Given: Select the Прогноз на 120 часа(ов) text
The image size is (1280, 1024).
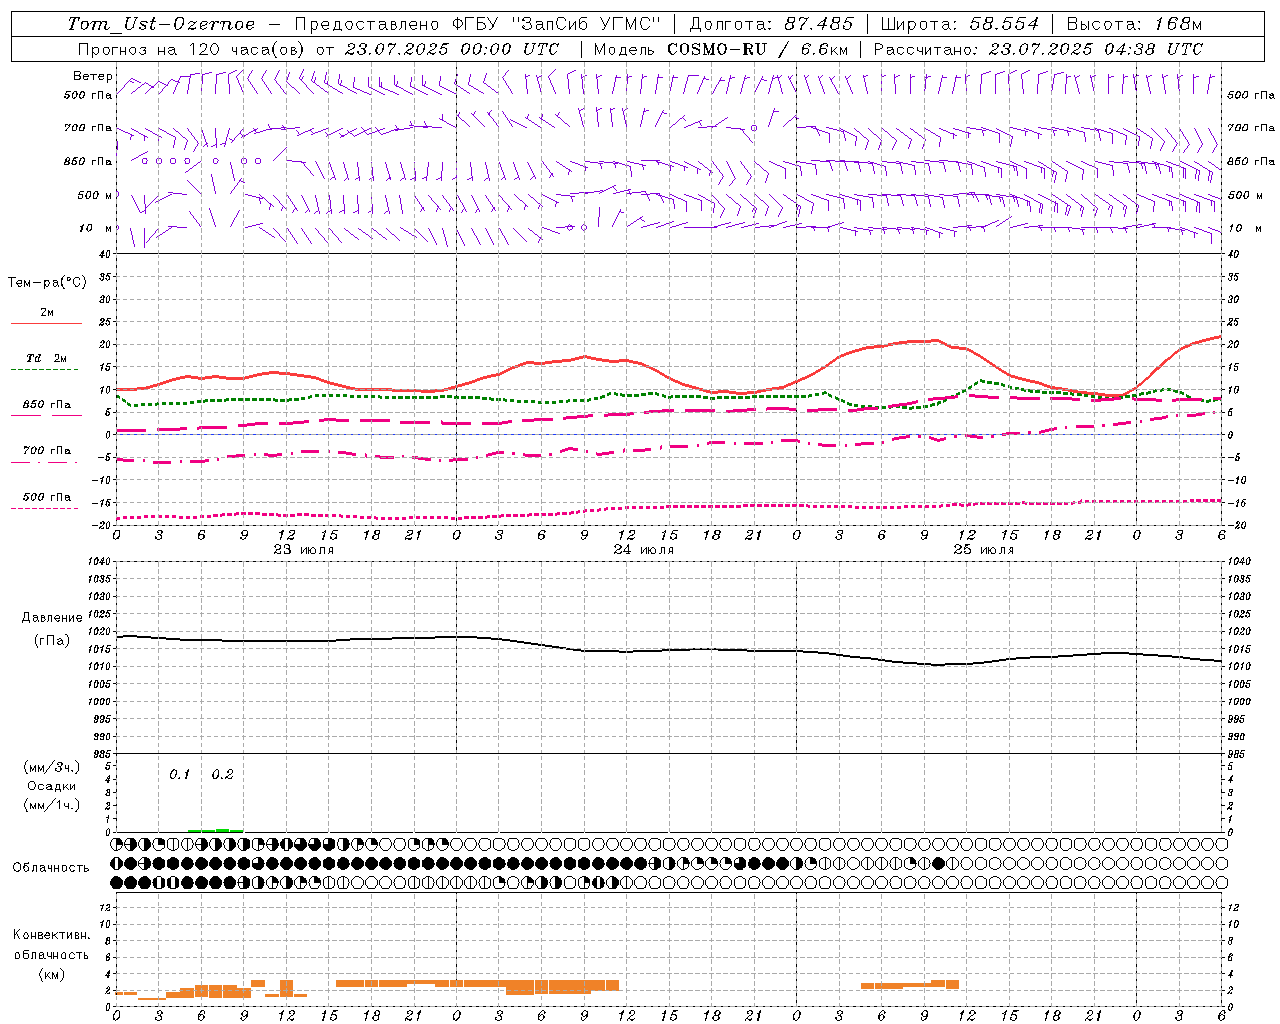Looking at the screenshot, I should [x=192, y=49].
